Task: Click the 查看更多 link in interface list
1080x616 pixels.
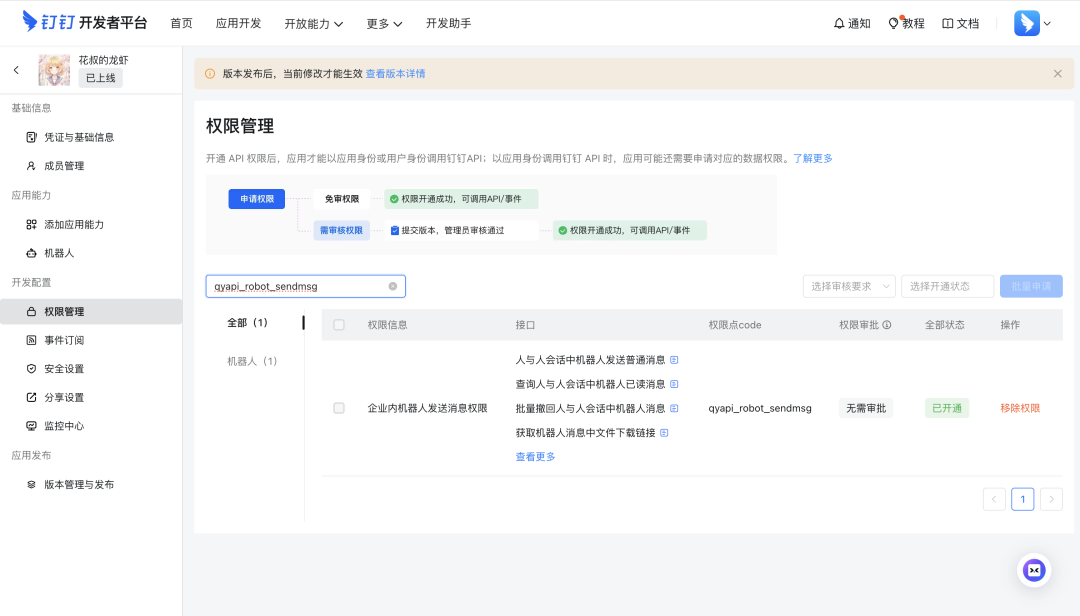Action: point(535,457)
